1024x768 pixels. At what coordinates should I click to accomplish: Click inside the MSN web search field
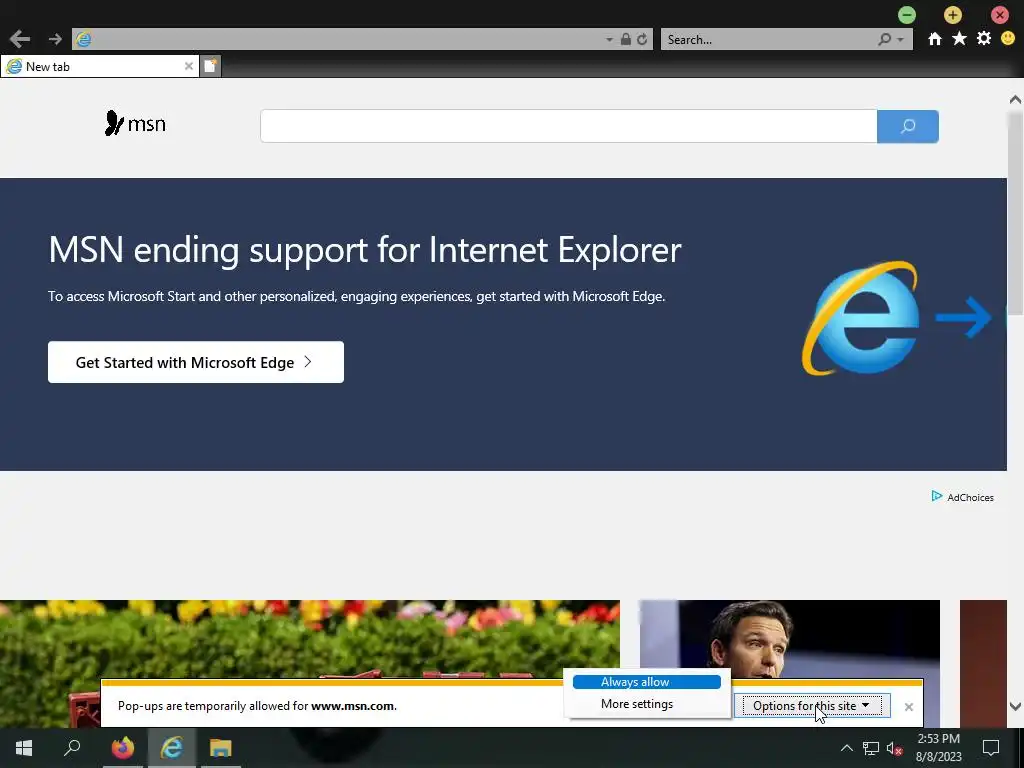coord(568,126)
